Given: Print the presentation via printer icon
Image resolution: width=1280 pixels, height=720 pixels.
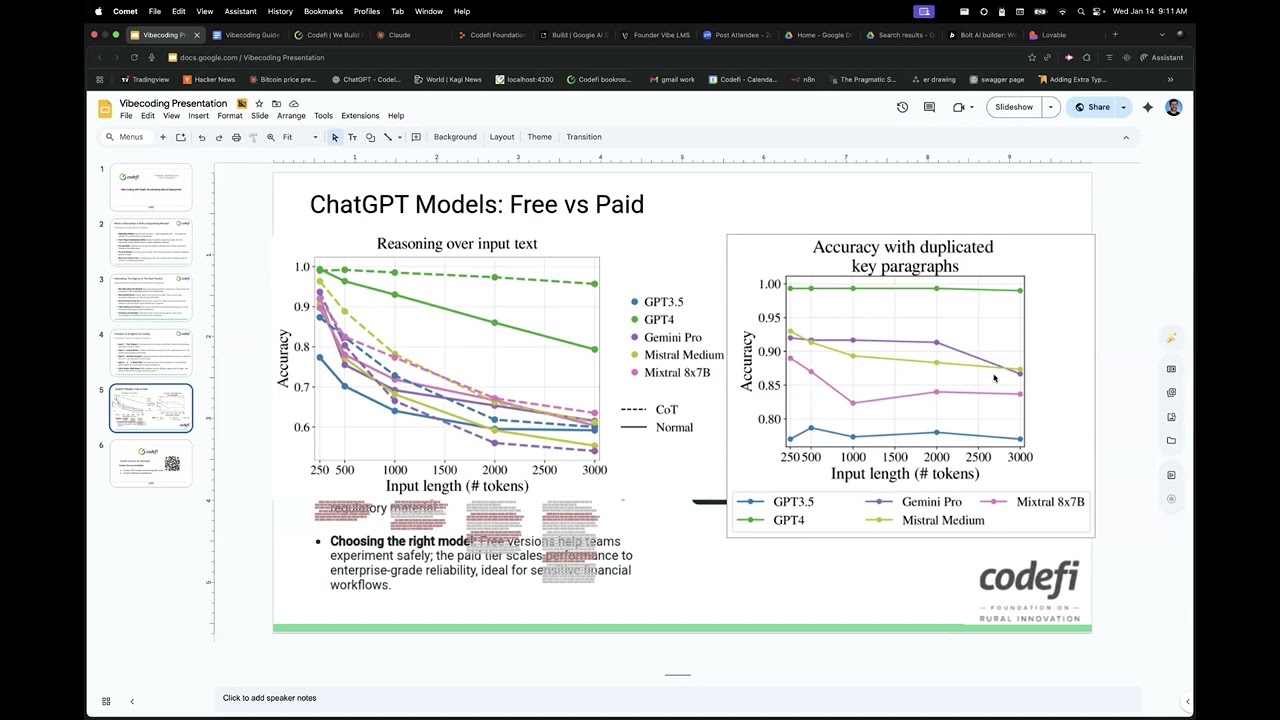Looking at the screenshot, I should 236,137.
